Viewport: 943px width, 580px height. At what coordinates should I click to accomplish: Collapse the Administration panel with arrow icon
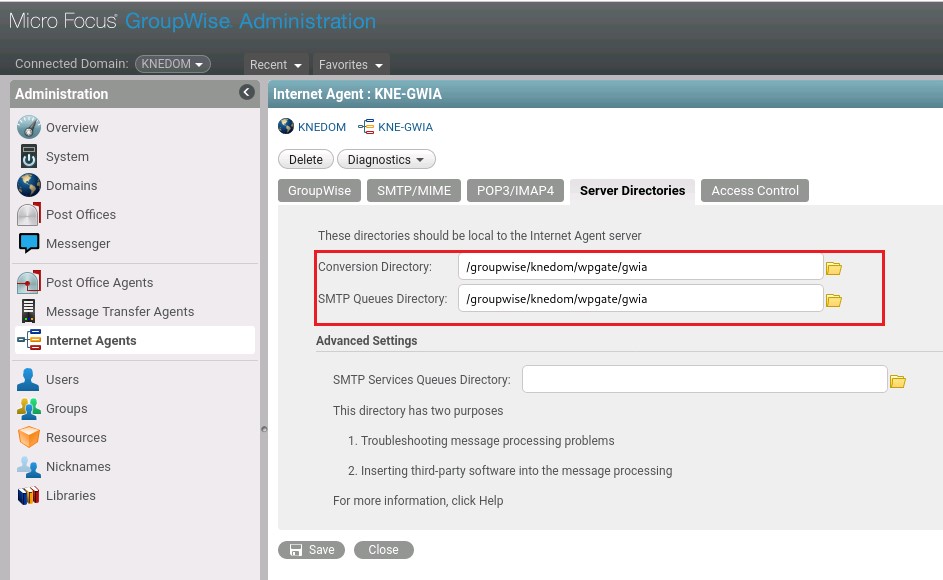(247, 92)
